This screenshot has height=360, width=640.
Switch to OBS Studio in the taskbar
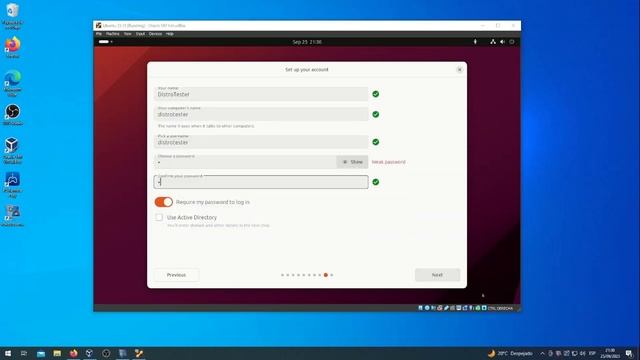click(106, 353)
